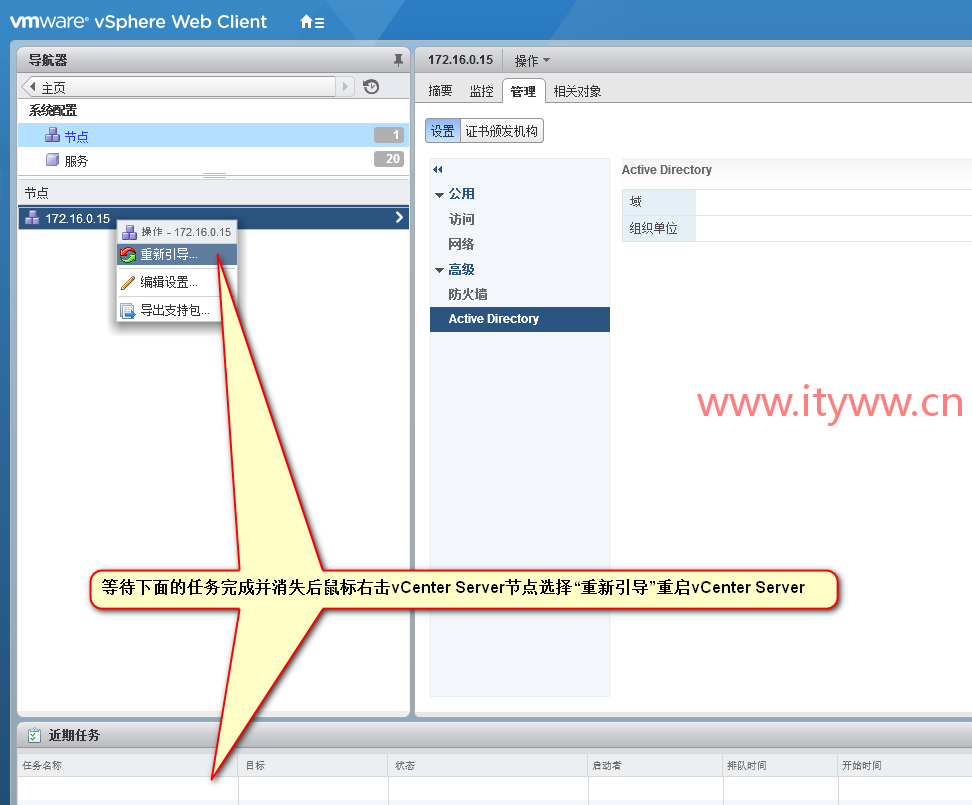Select the 设置 sub-tab button
Screen dimensions: 972x805
pos(443,131)
